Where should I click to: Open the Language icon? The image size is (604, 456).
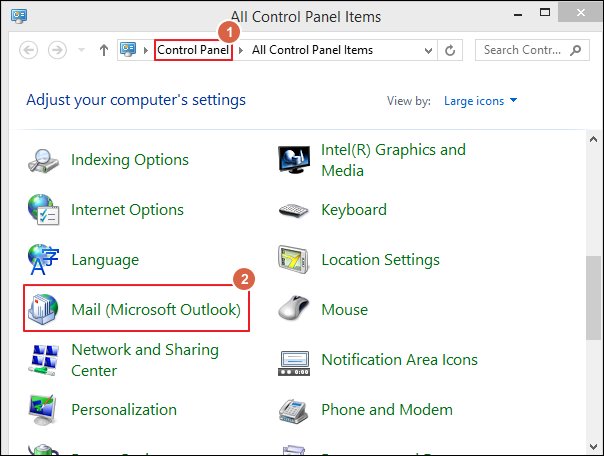coord(43,260)
